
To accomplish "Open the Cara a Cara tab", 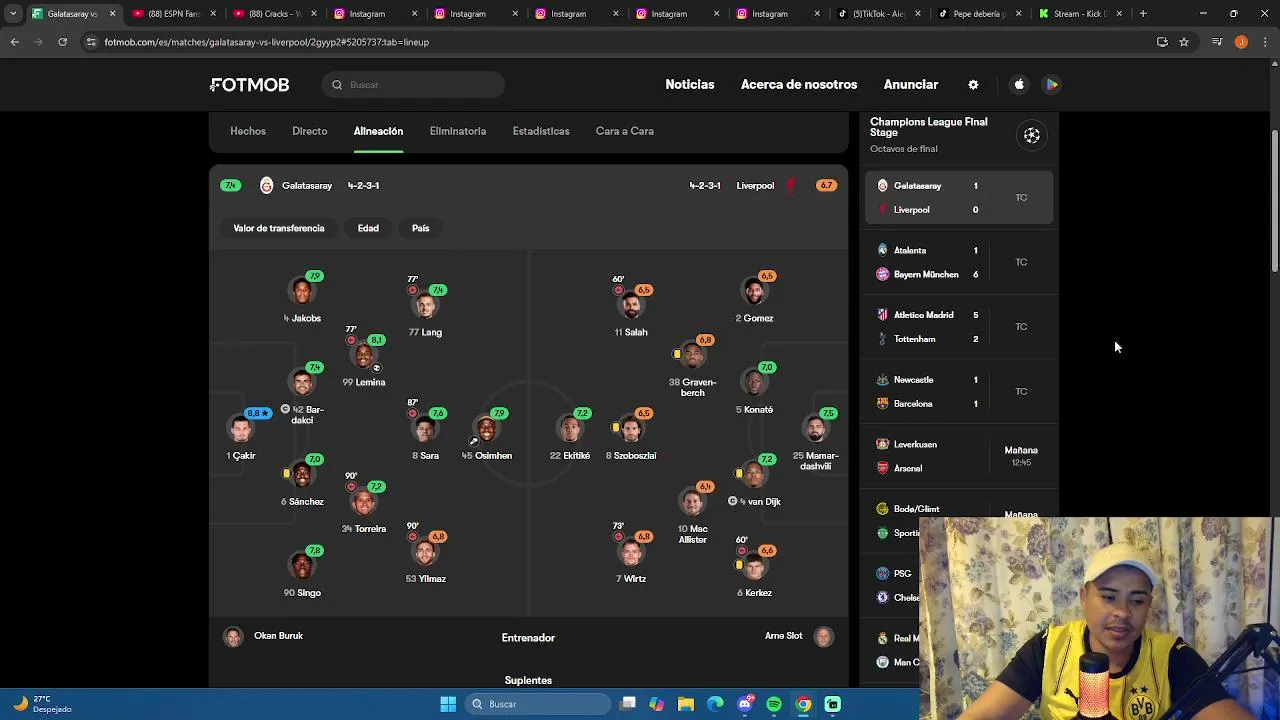I will pyautogui.click(x=625, y=131).
